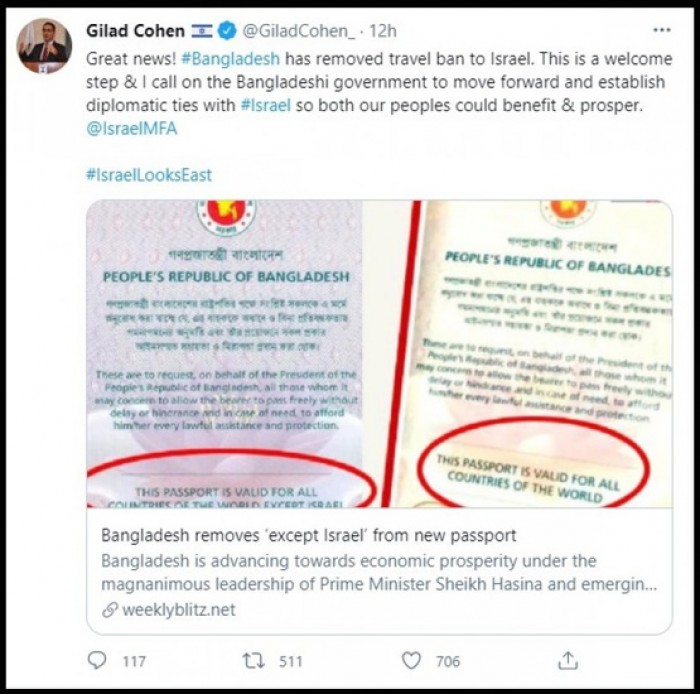The width and height of the screenshot is (700, 694).
Task: Click Gilad Cohen's profile avatar
Action: (44, 46)
